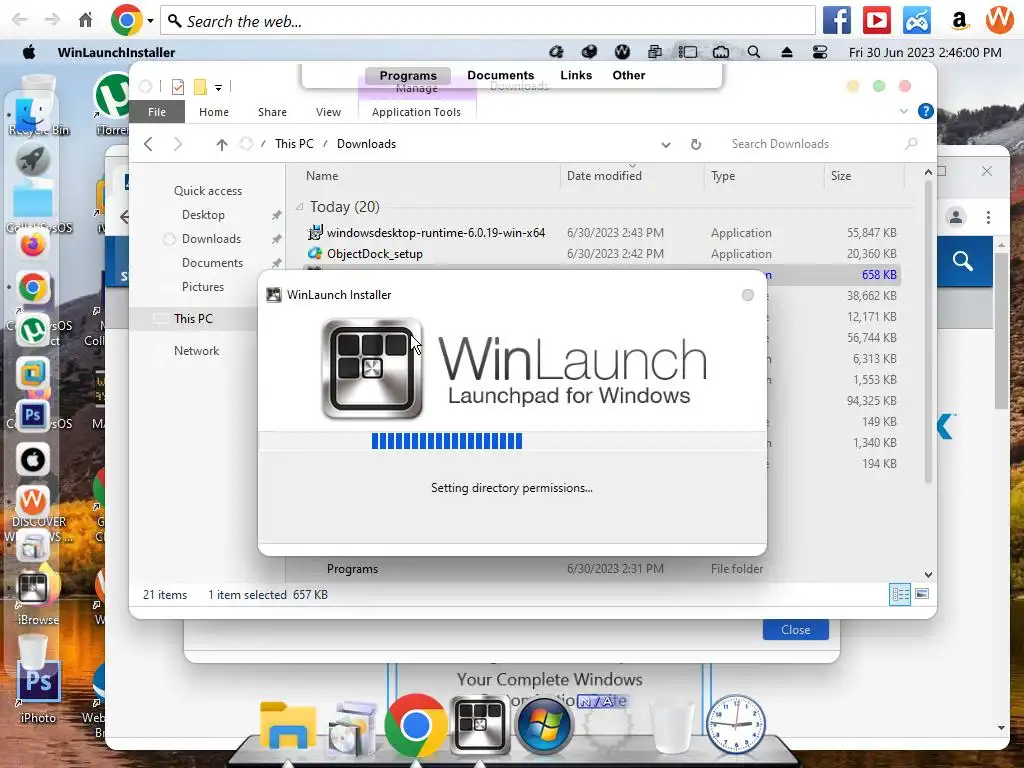Go up one folder level
This screenshot has width=1024, height=768.
tap(222, 144)
